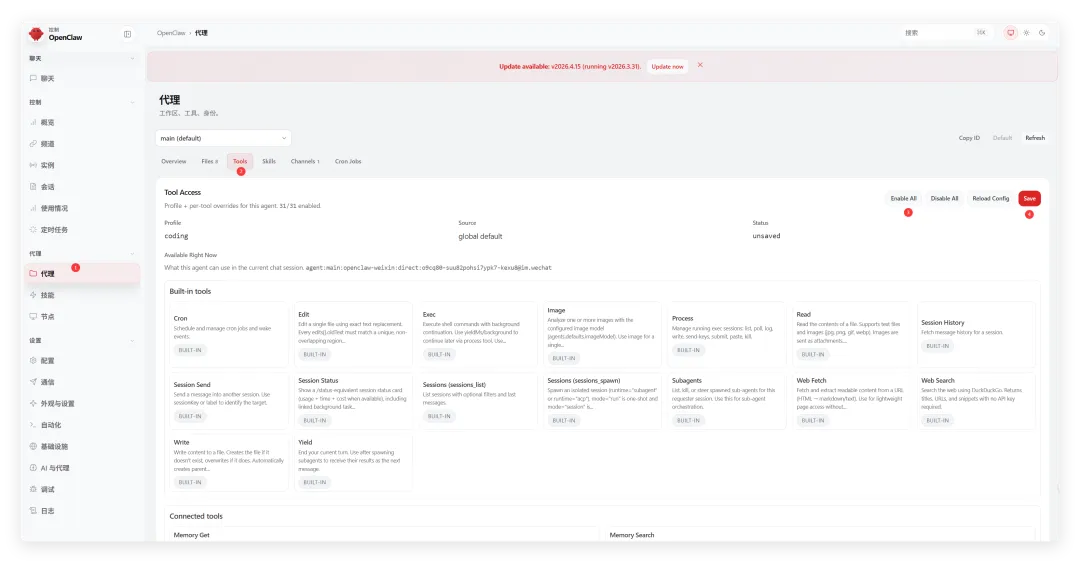This screenshot has width=1080, height=562.
Task: Click the red Save button
Action: pyautogui.click(x=1029, y=198)
